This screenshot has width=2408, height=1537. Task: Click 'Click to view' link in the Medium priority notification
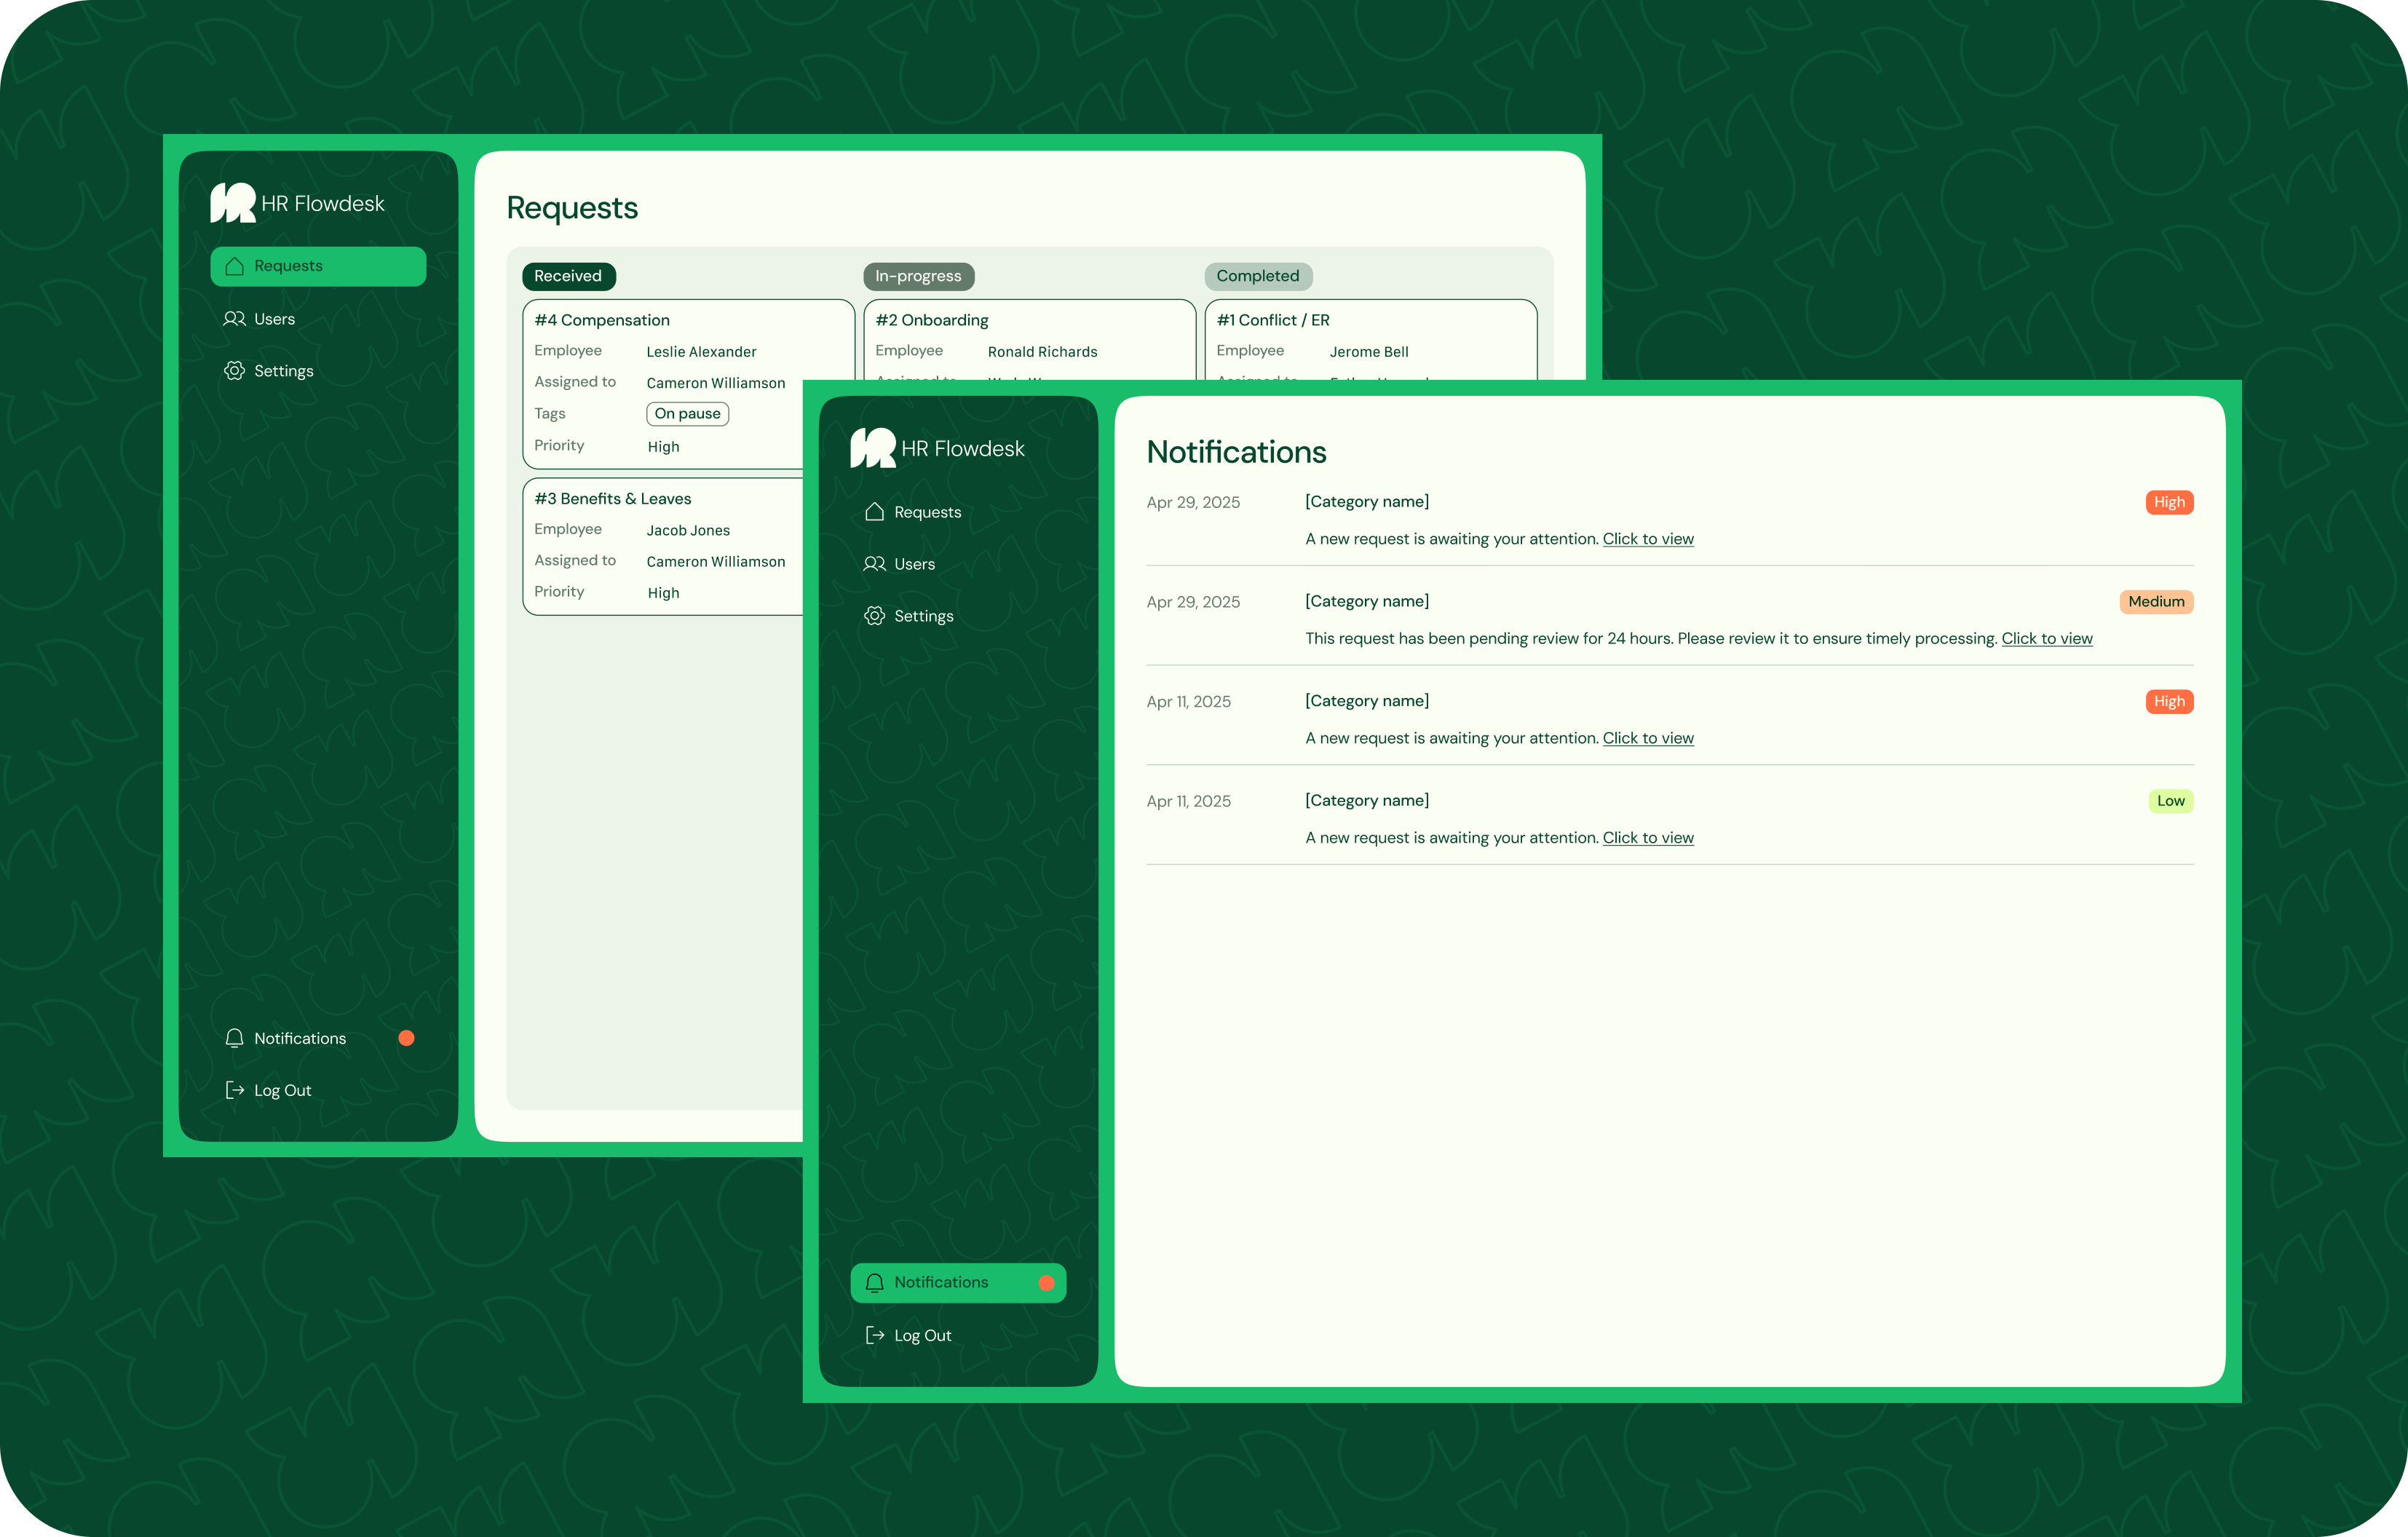[2046, 638]
